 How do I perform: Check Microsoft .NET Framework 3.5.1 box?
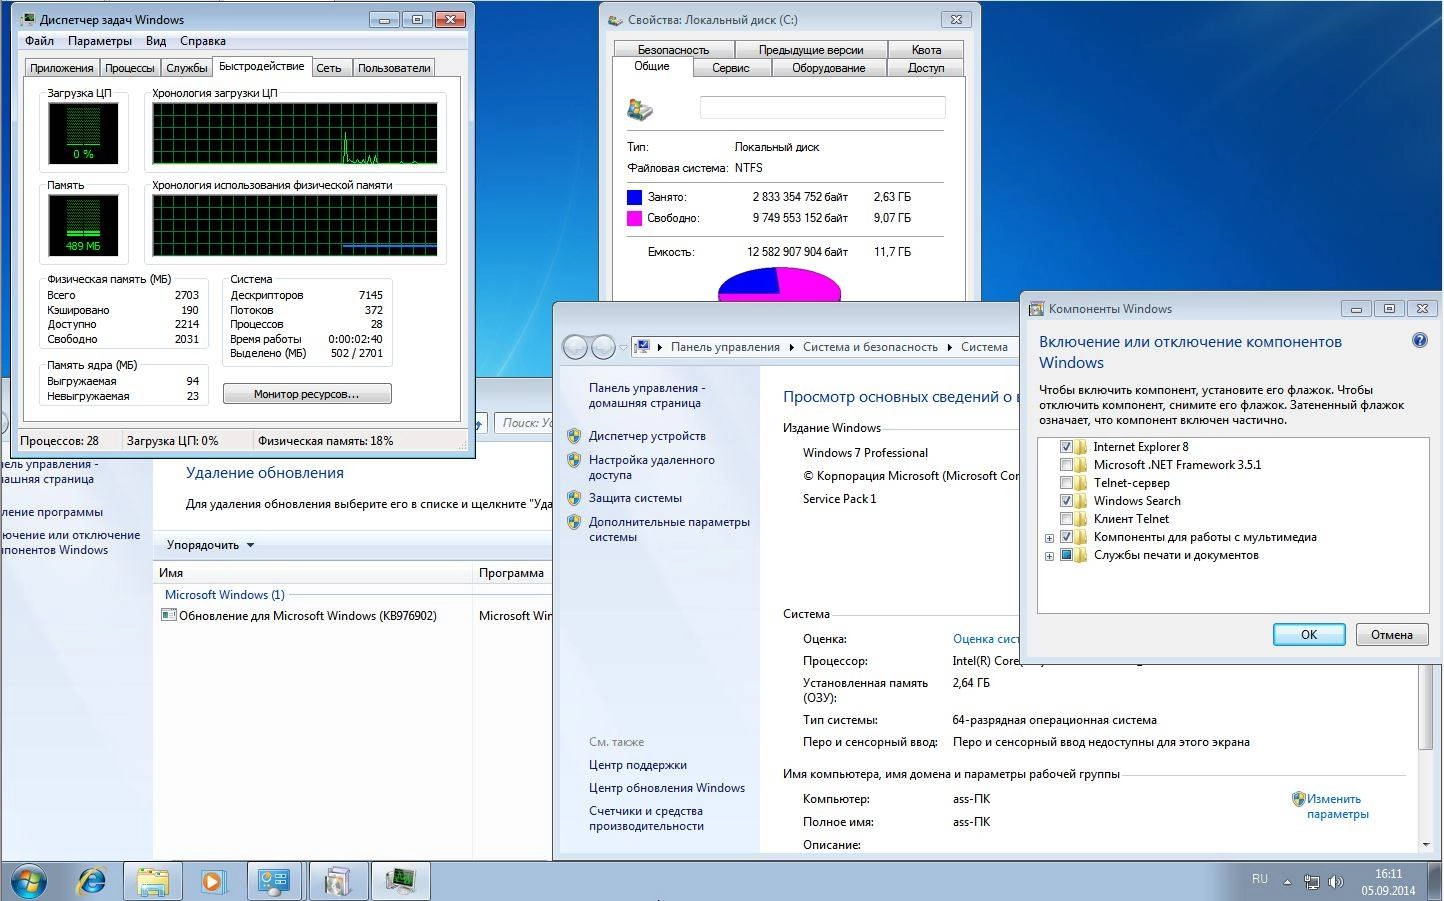[1066, 465]
